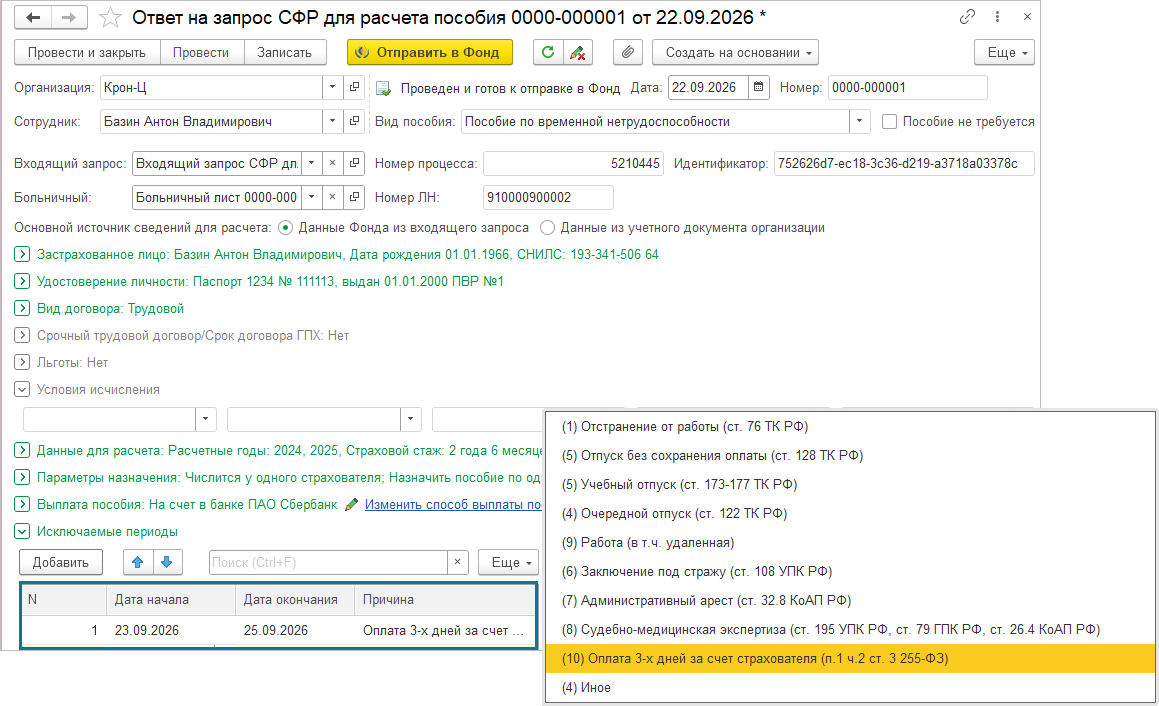Clear the search field in excluded periods

click(x=458, y=563)
